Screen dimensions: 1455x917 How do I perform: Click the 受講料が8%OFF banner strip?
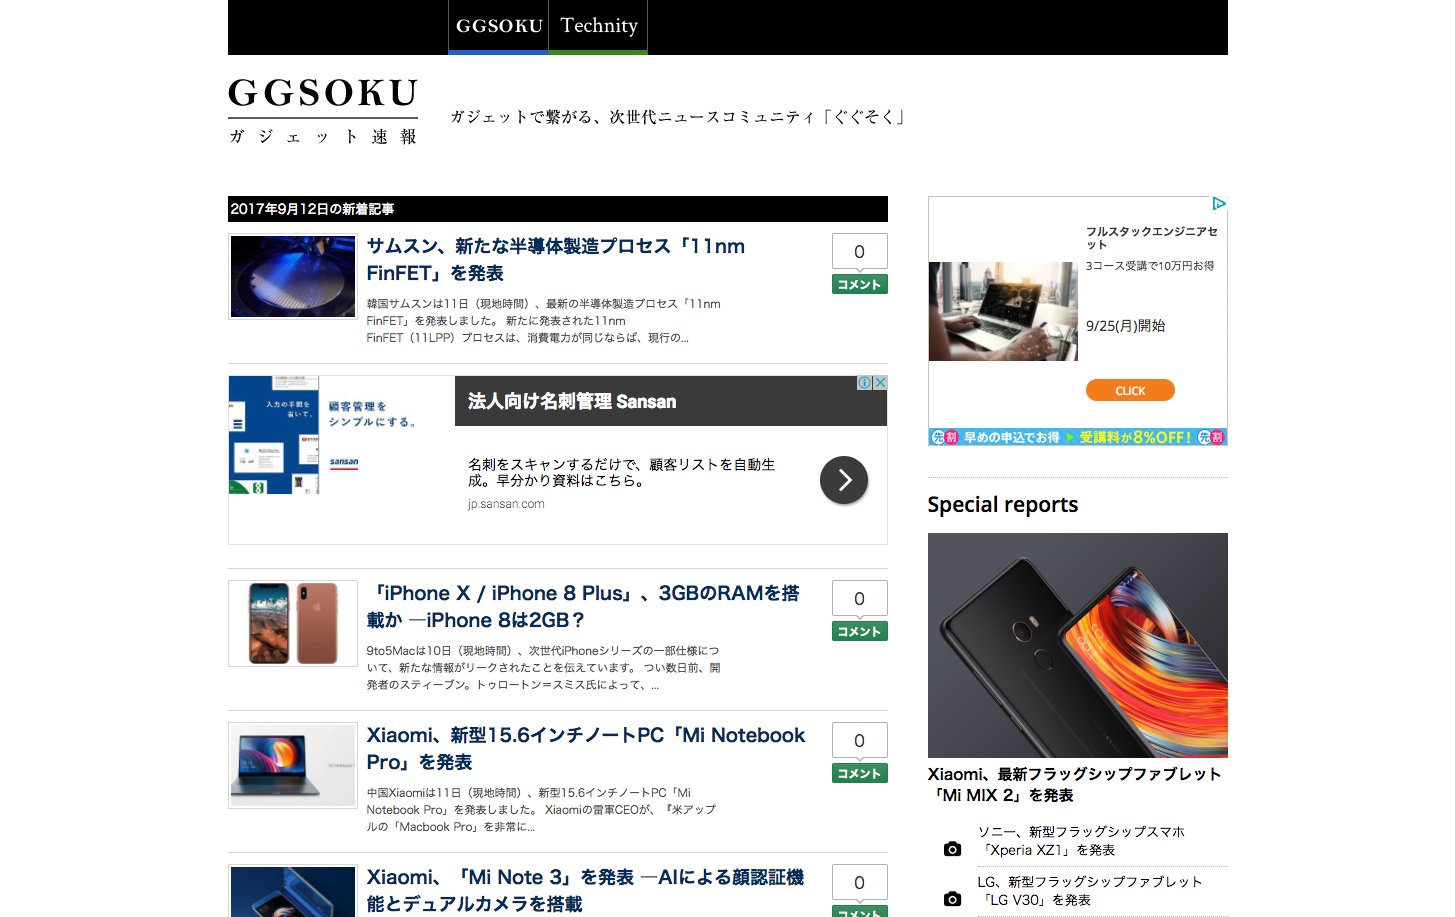[1078, 437]
